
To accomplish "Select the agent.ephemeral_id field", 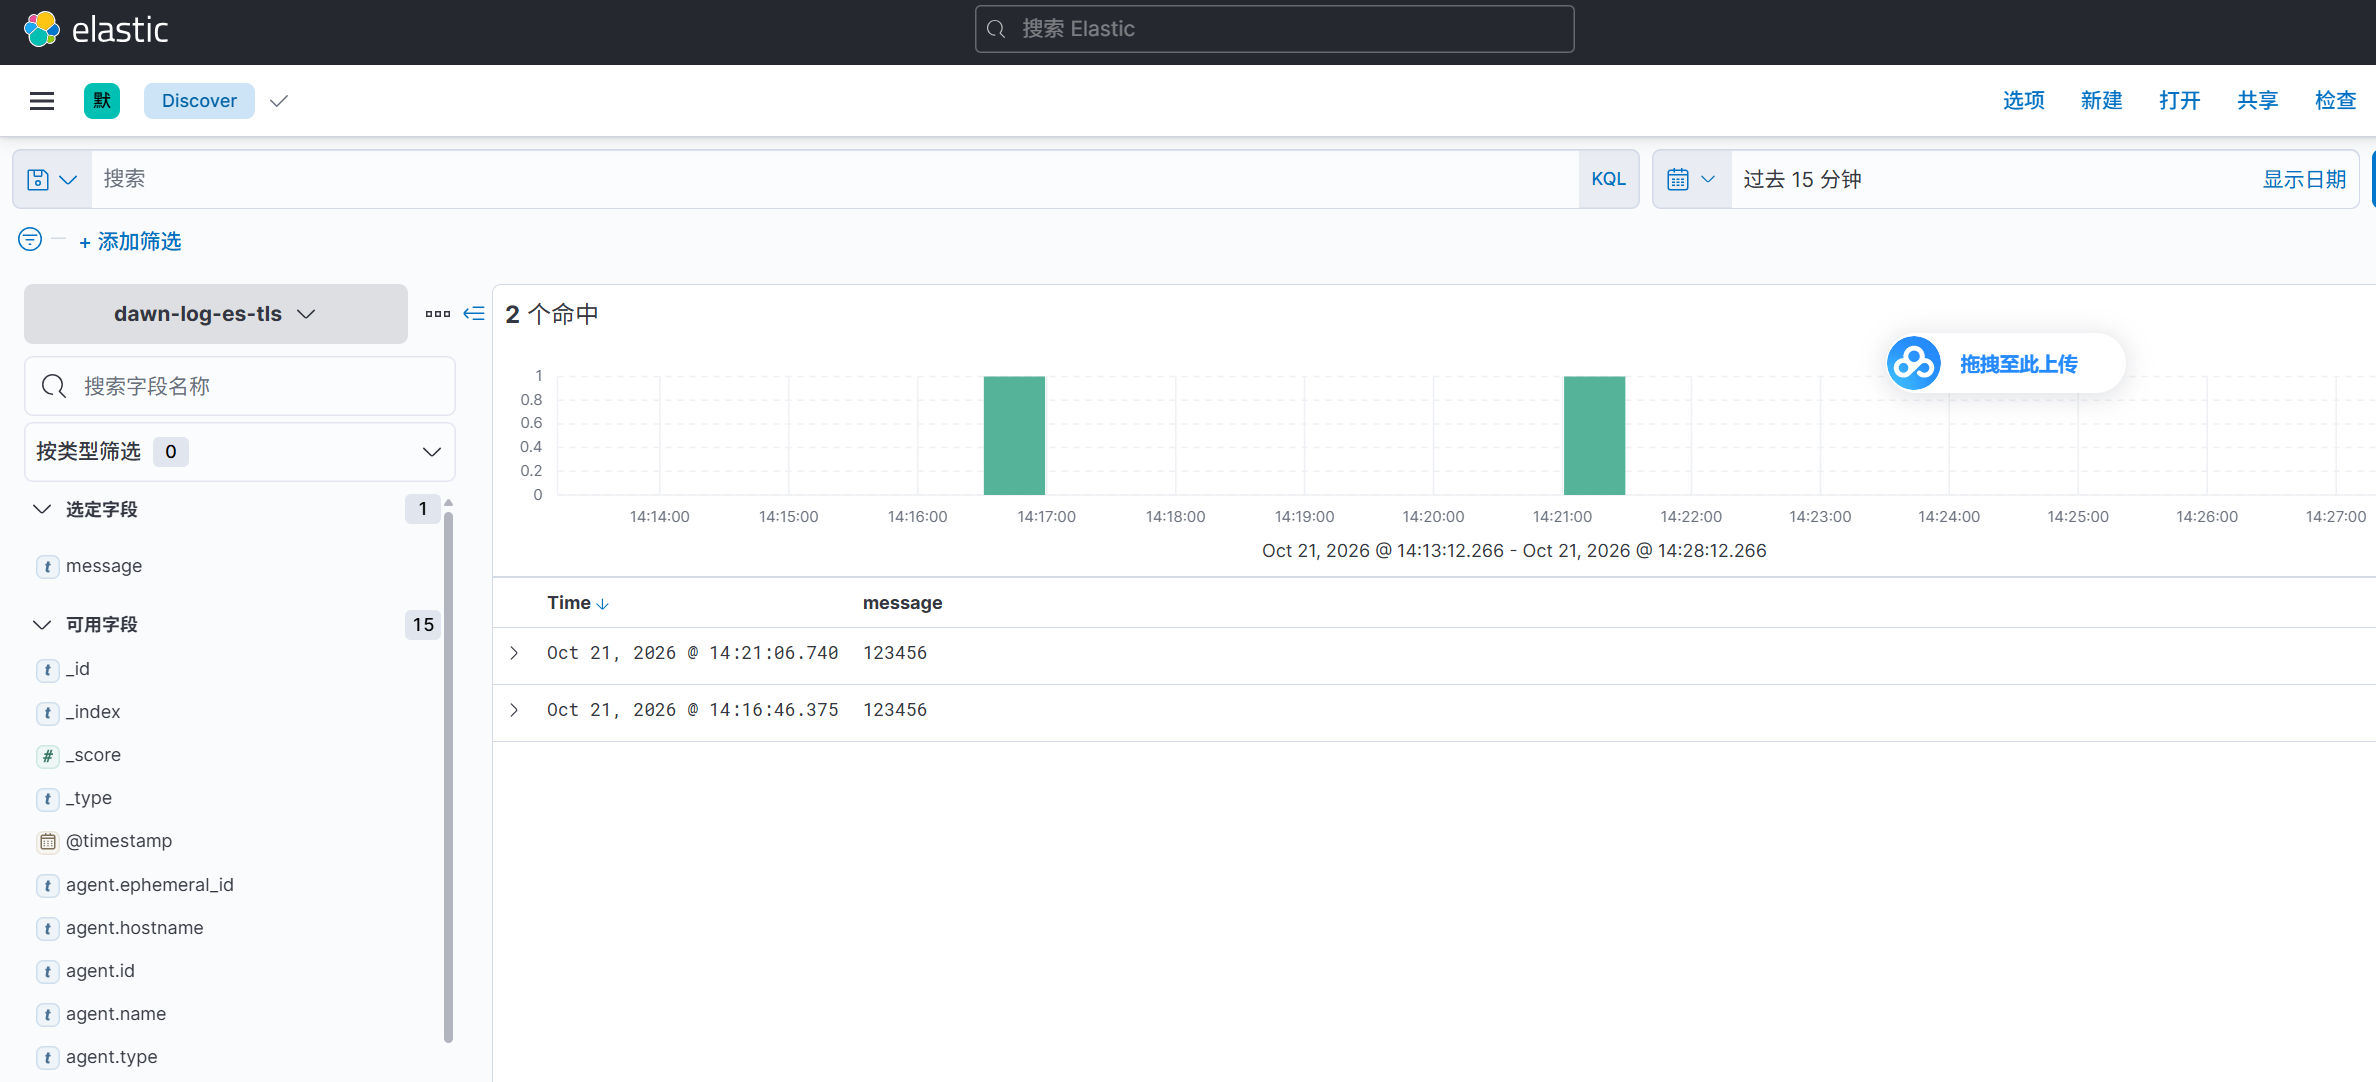I will pos(149,885).
